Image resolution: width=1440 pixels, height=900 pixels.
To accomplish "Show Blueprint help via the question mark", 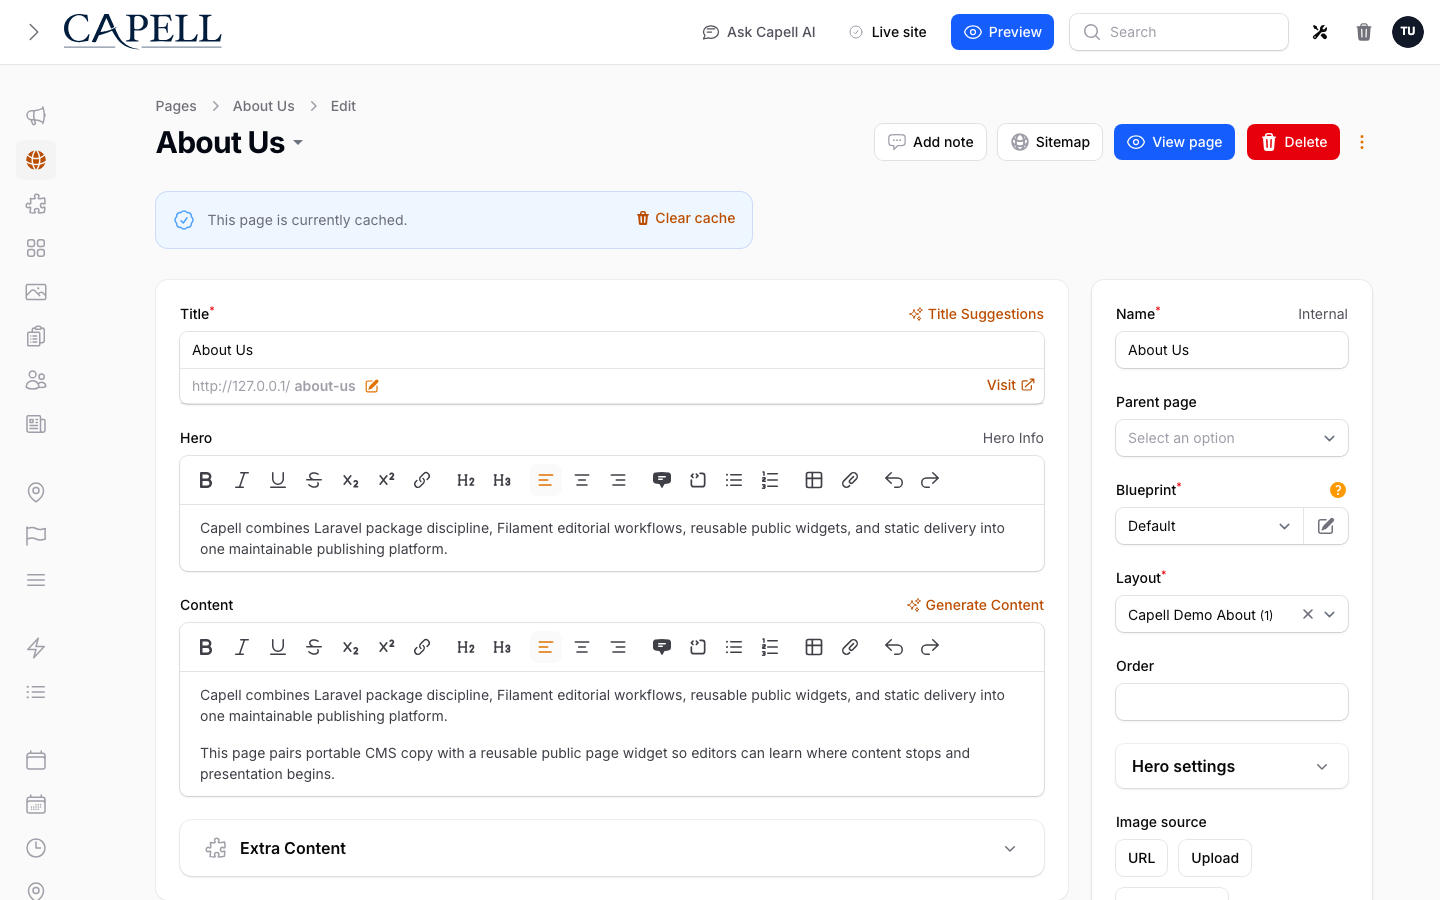I will 1338,490.
